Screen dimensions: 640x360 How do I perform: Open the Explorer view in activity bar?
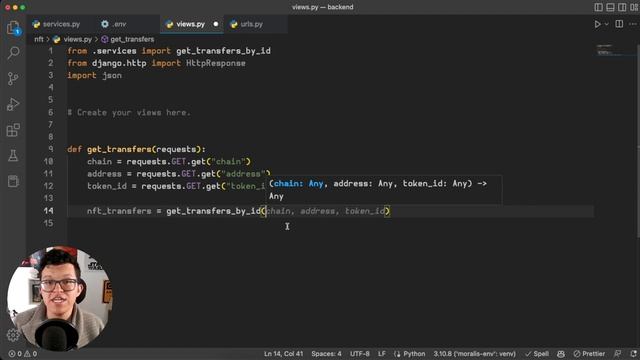(x=13, y=28)
